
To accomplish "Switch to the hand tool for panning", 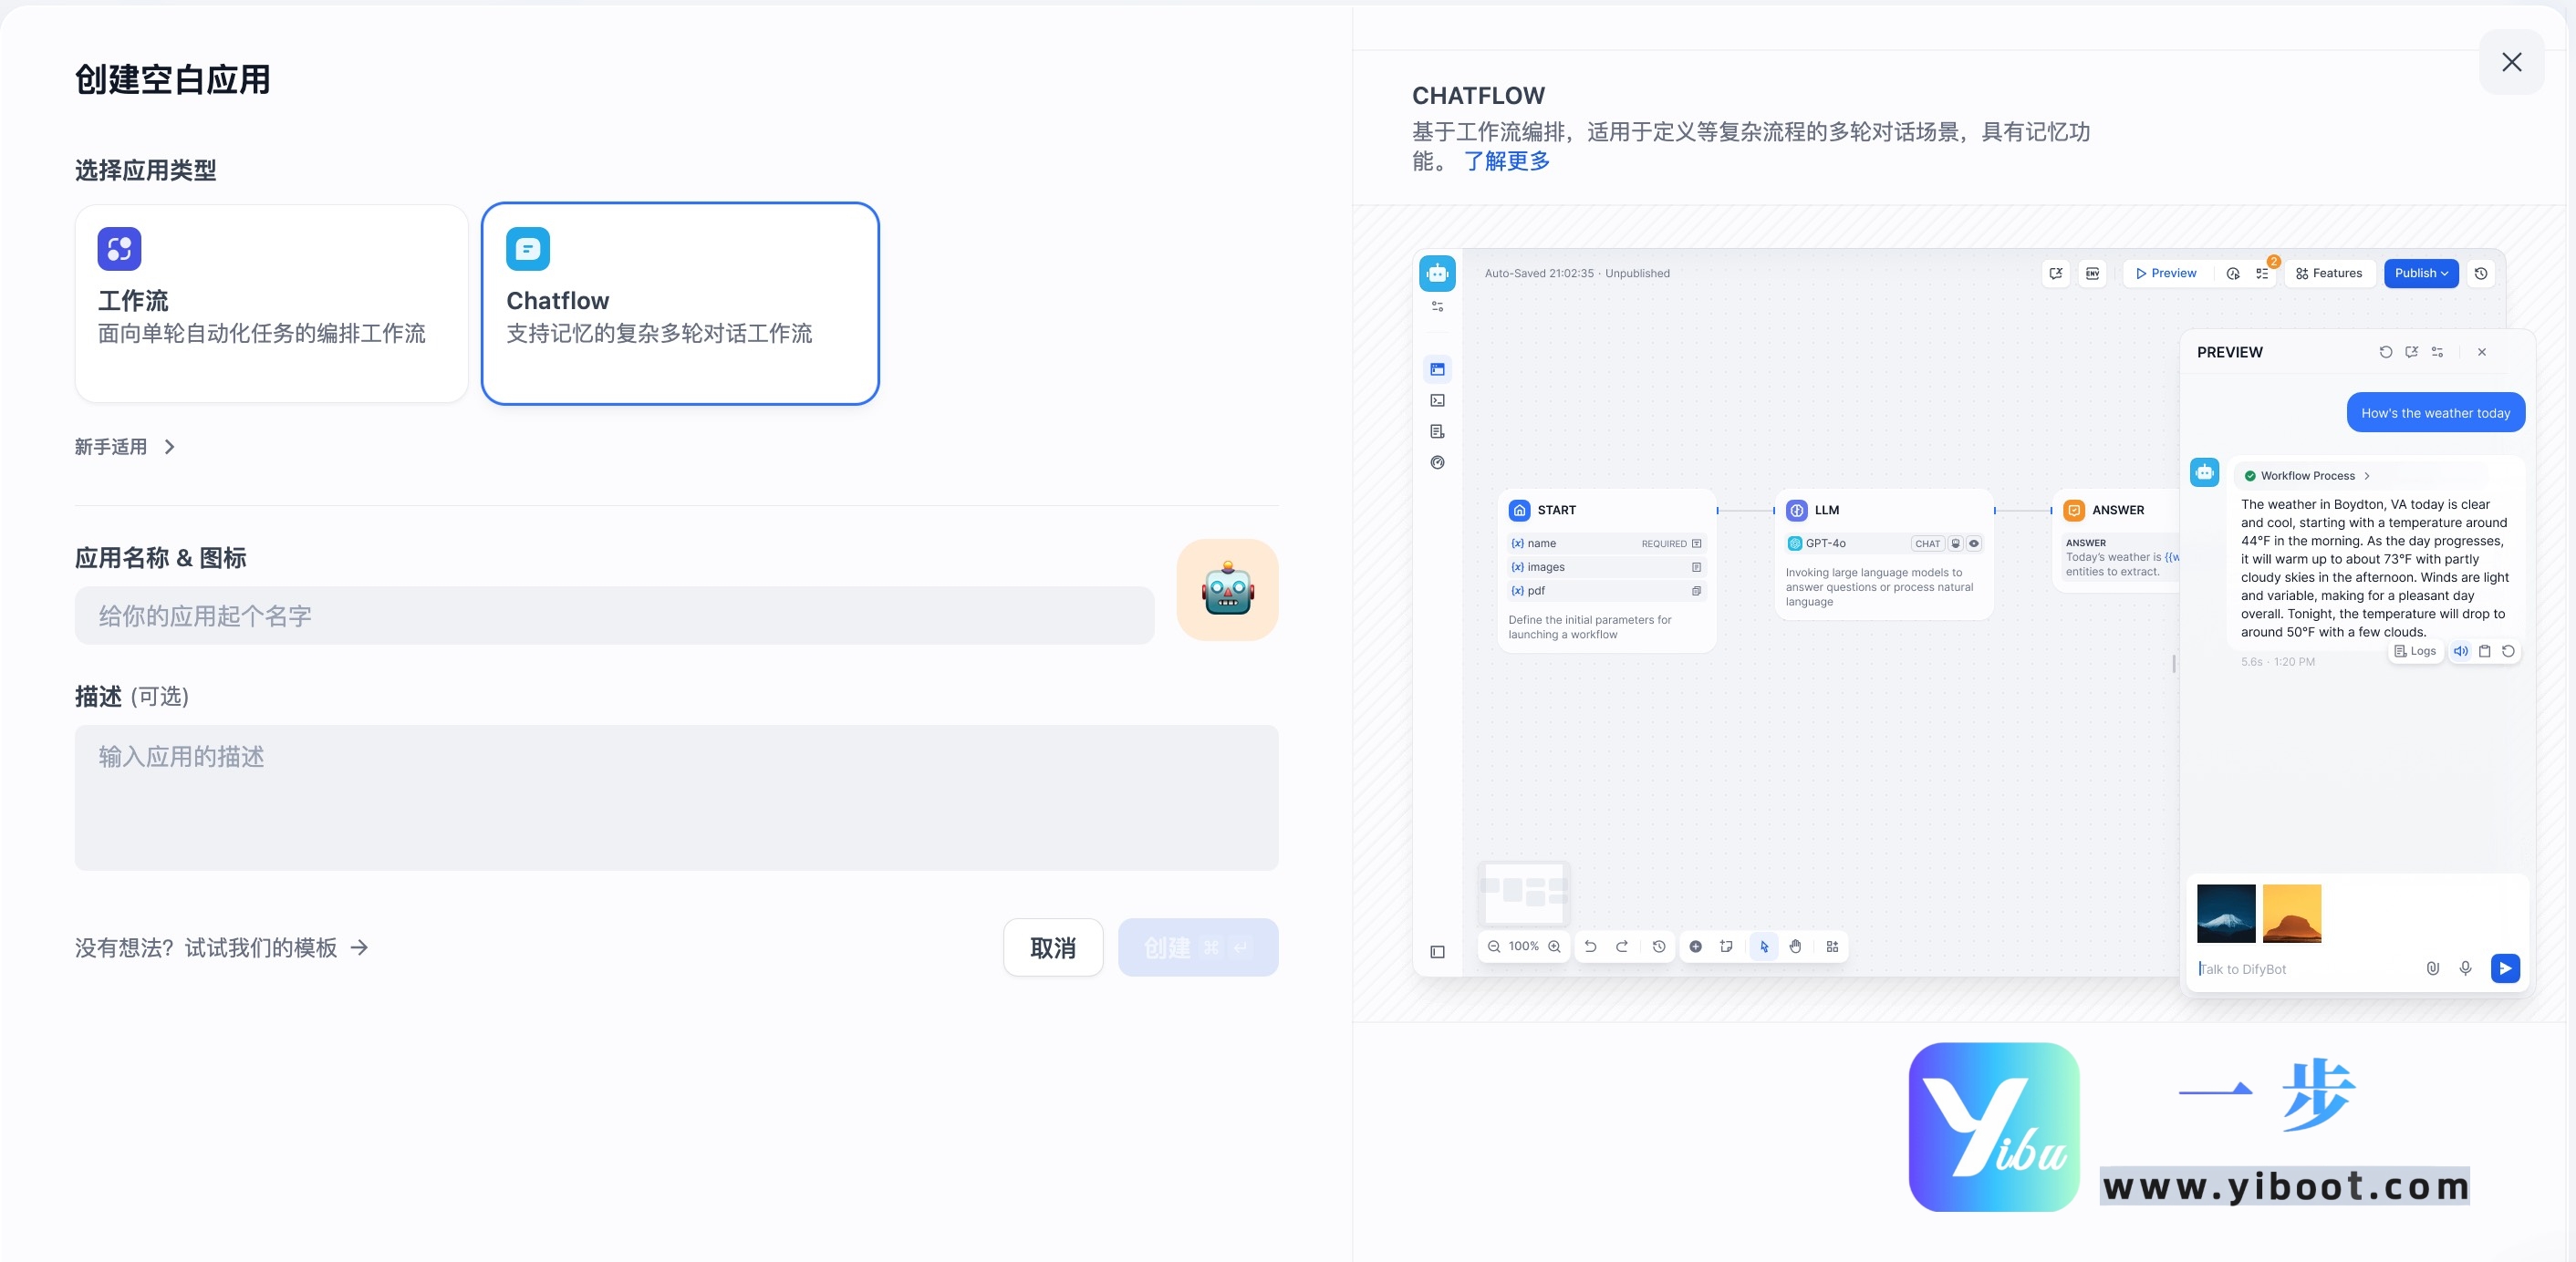I will pos(1796,947).
